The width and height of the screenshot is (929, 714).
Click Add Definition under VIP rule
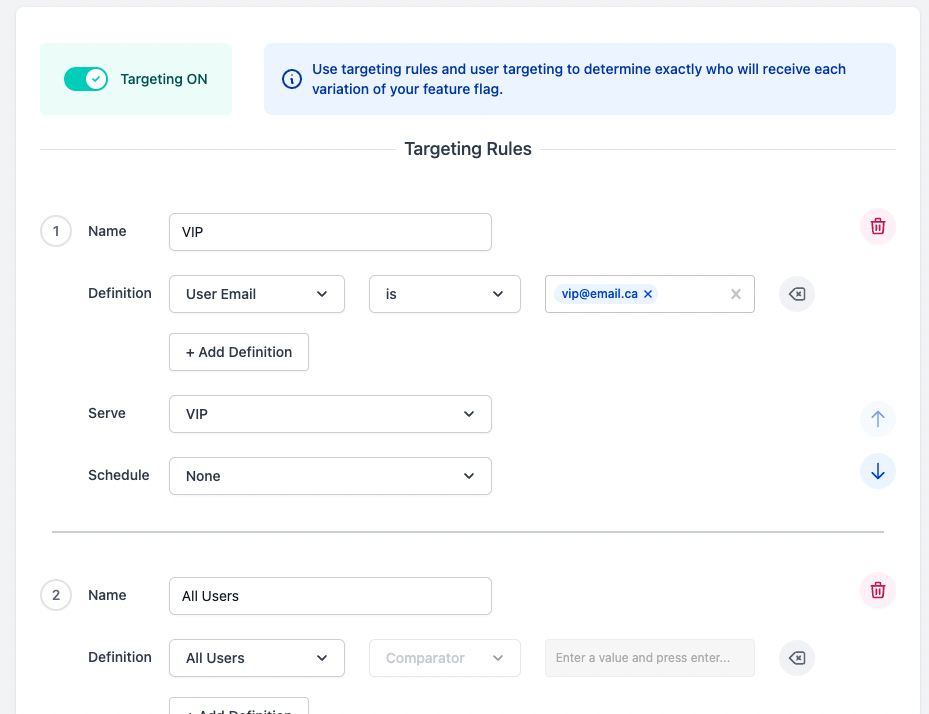pyautogui.click(x=239, y=352)
